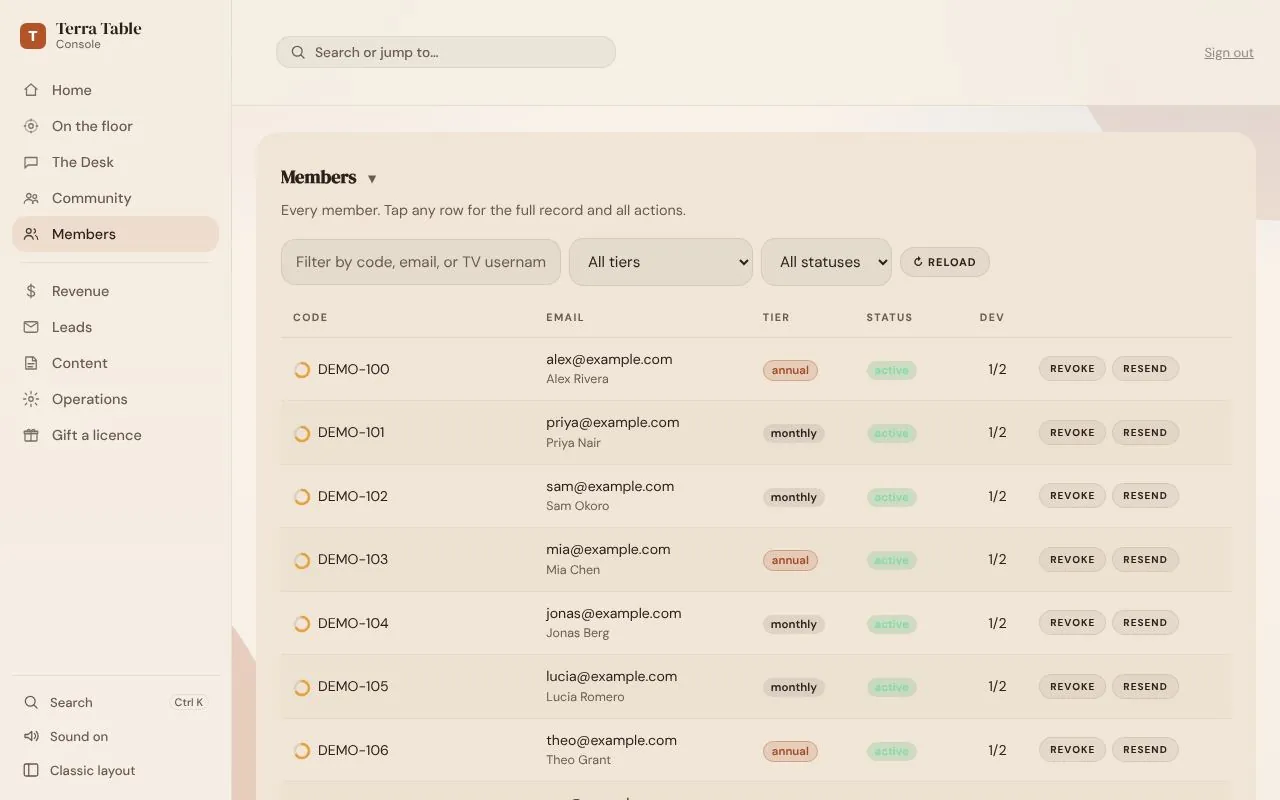Screen dimensions: 1280x800
Task: Click the Revenue dollar icon
Action: [32, 291]
